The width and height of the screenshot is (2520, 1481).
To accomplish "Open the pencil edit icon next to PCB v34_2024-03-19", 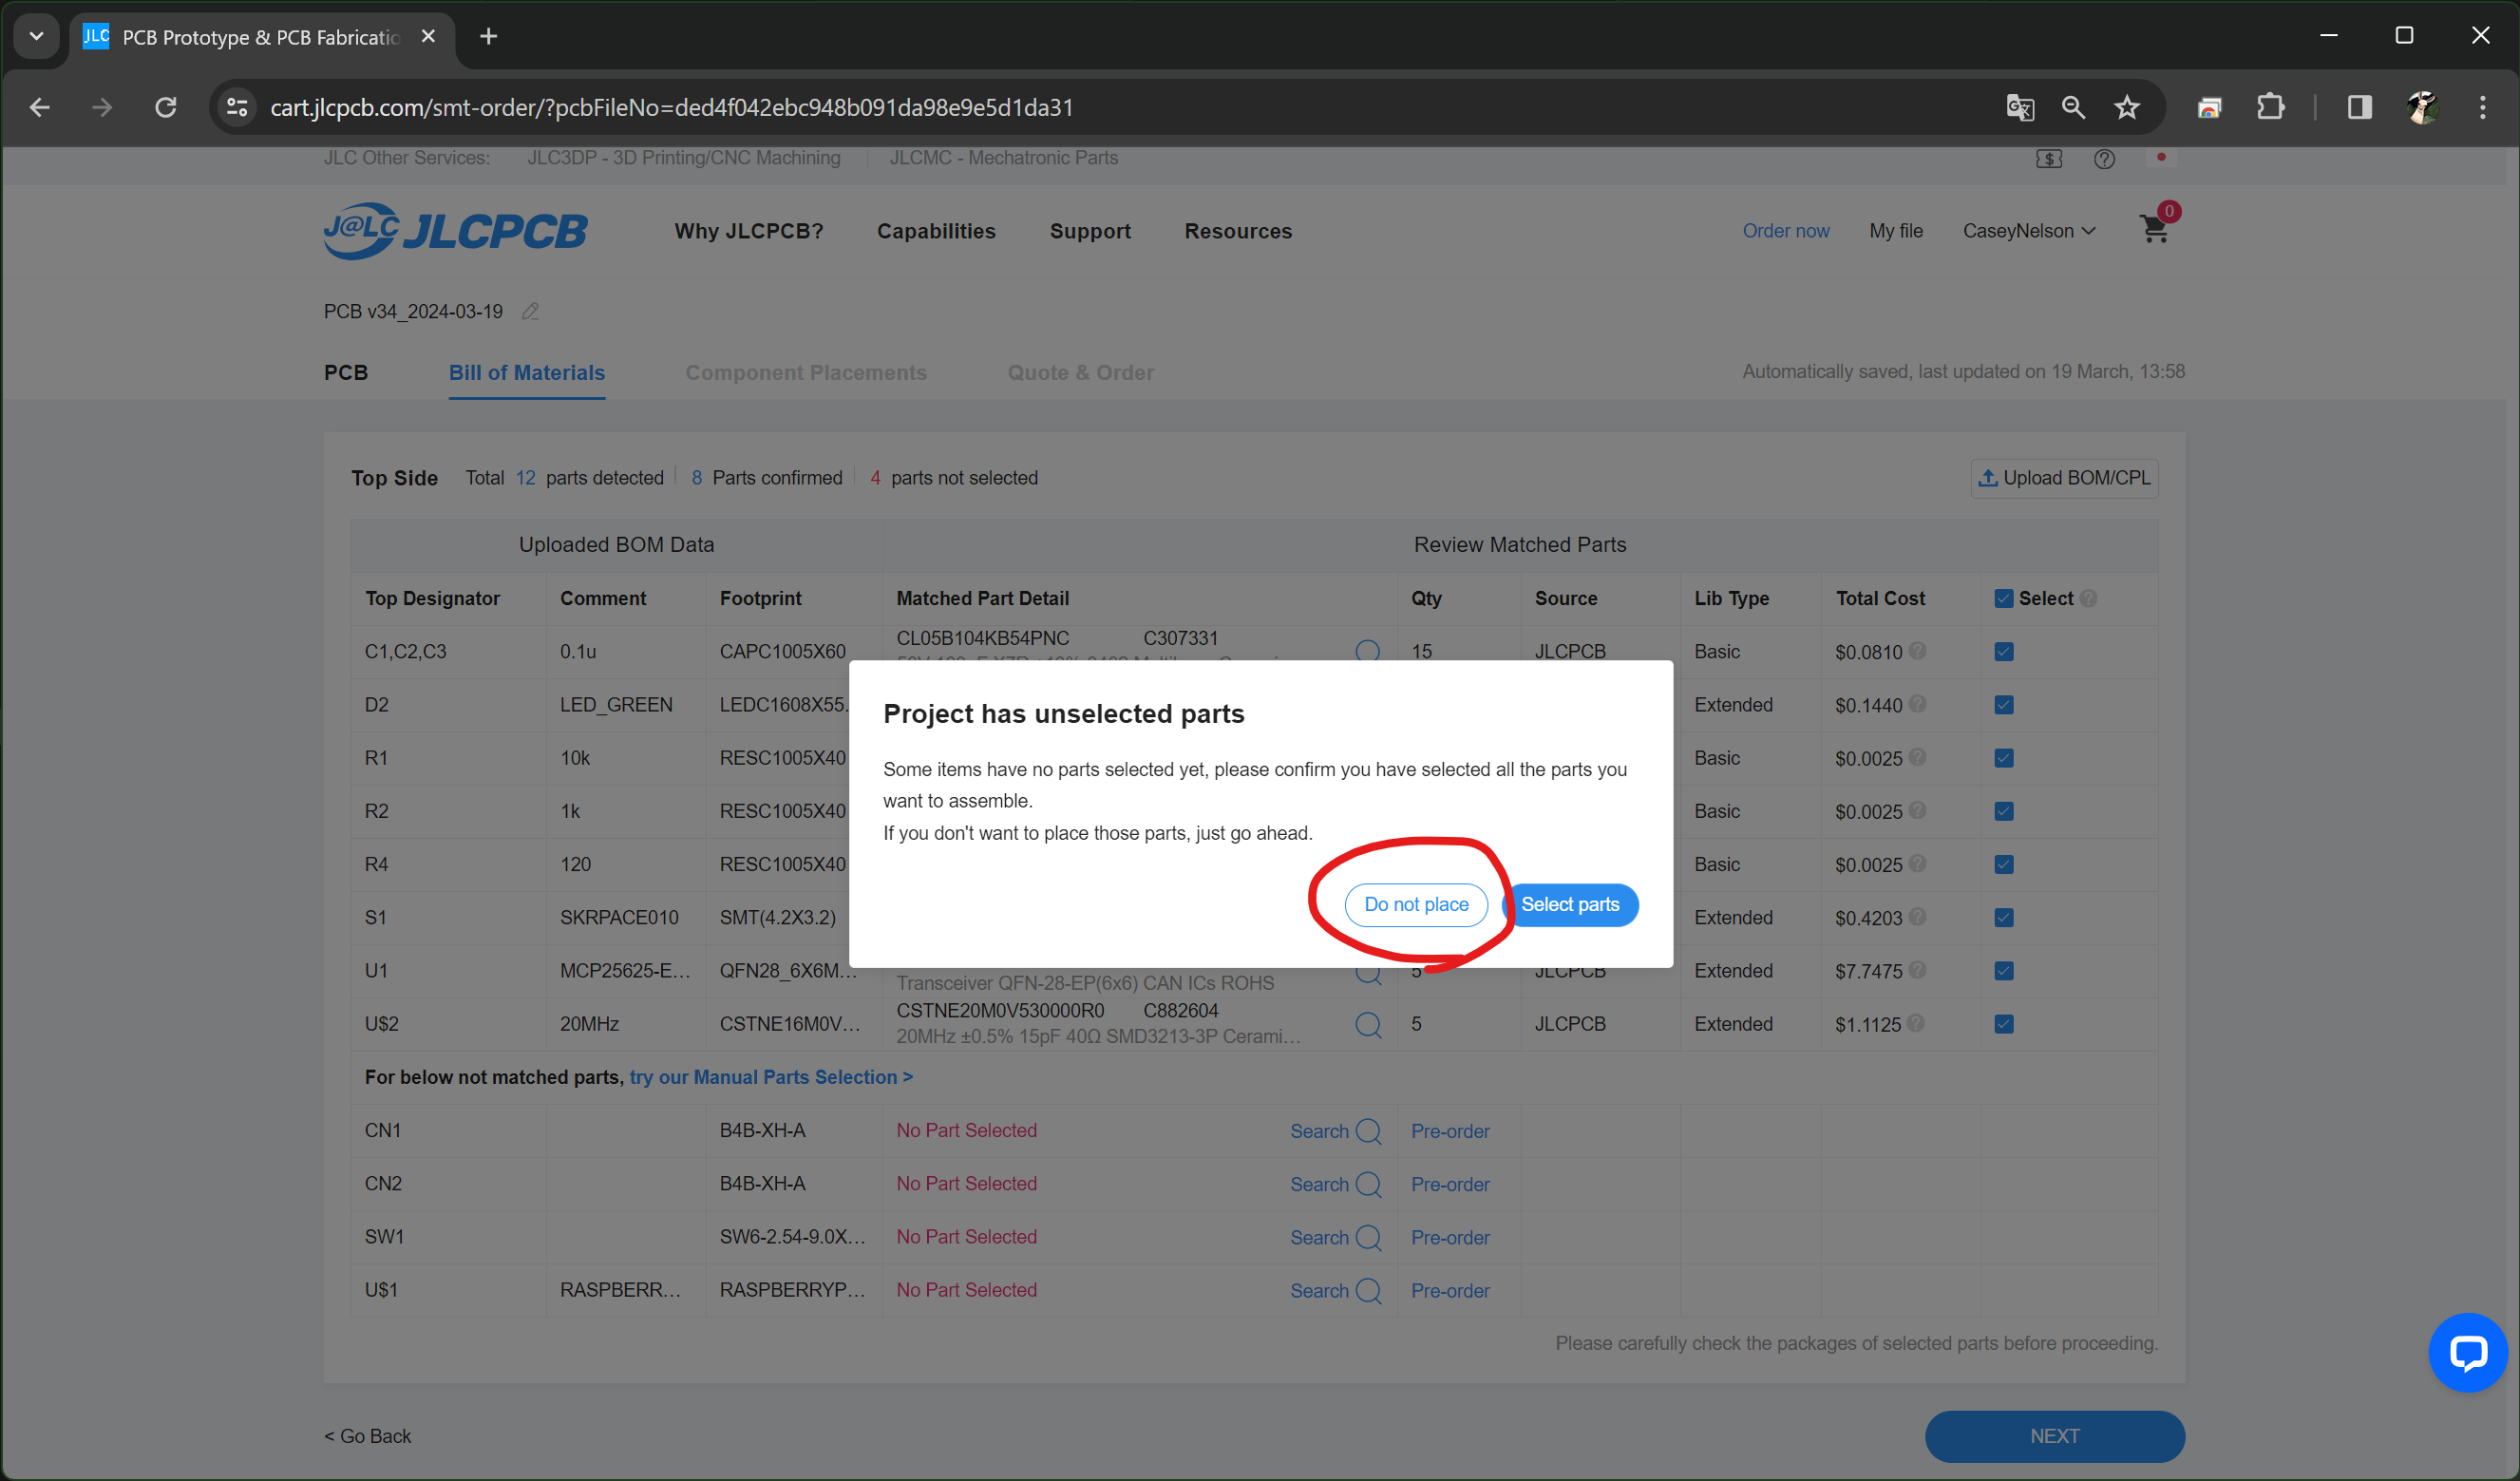I will (530, 311).
